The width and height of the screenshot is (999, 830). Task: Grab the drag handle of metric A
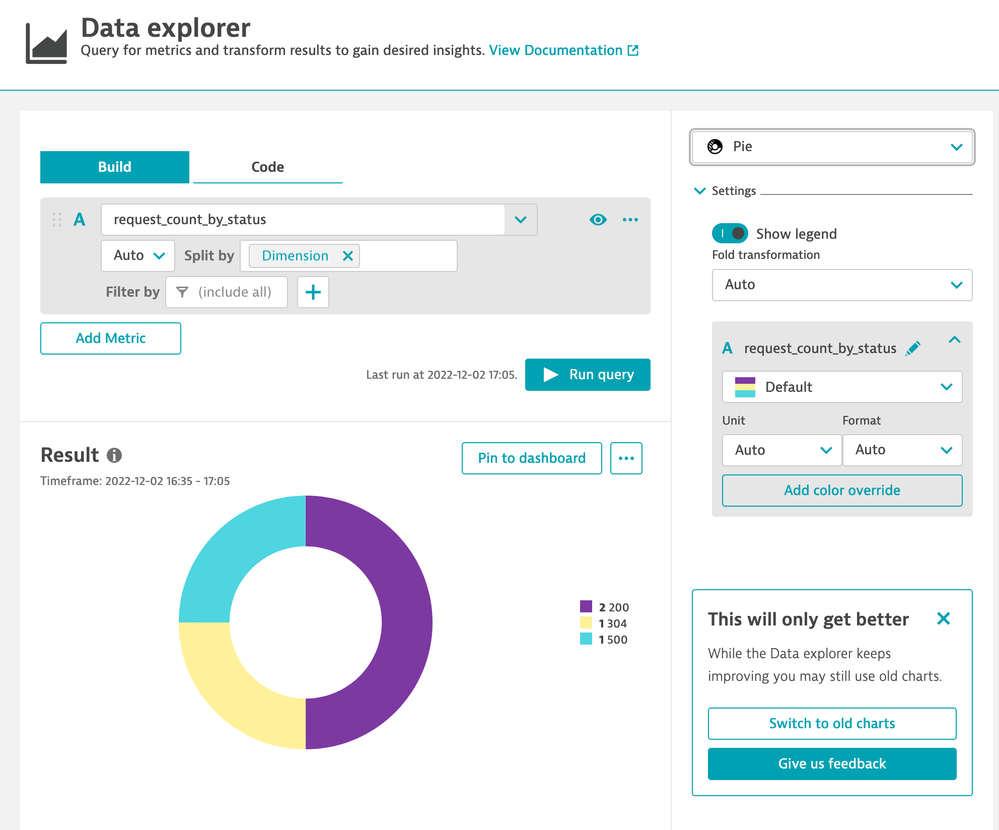click(57, 220)
